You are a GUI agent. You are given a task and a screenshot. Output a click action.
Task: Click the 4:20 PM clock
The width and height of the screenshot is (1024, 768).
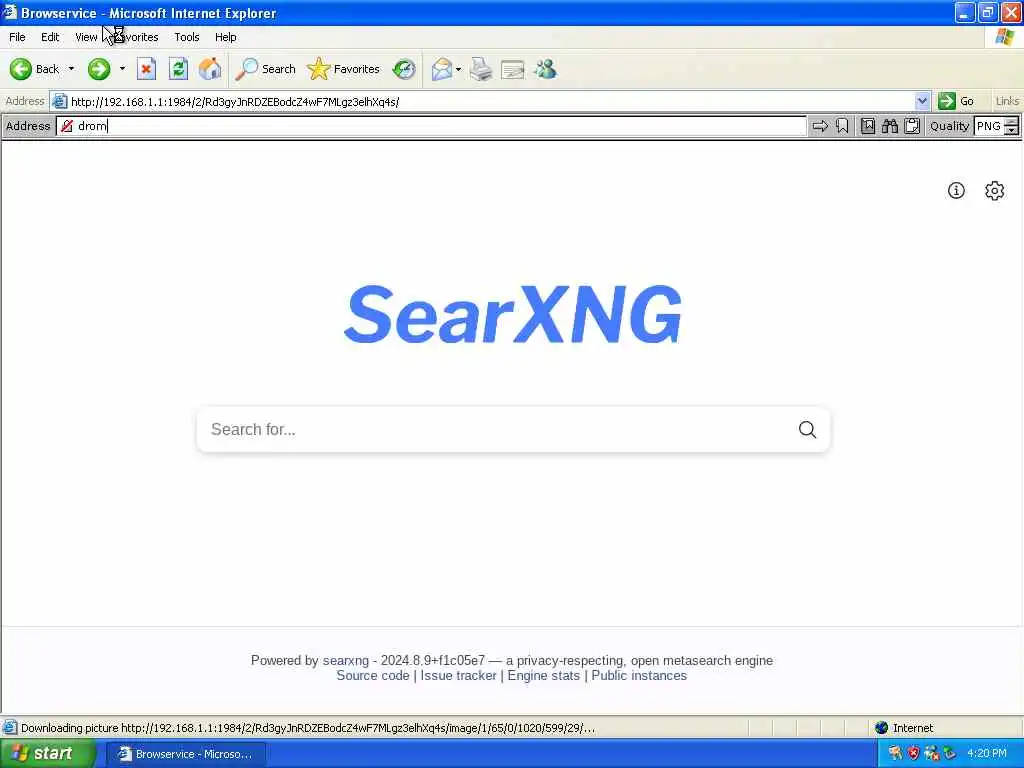coord(987,753)
